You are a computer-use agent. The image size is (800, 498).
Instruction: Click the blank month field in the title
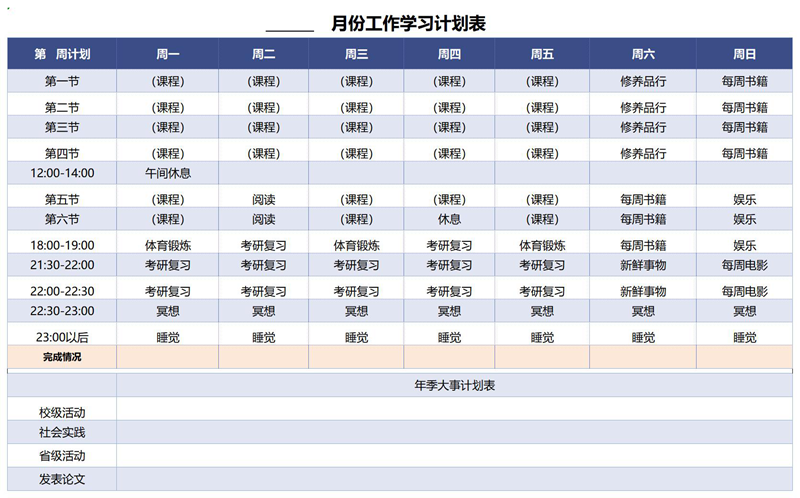tap(291, 23)
